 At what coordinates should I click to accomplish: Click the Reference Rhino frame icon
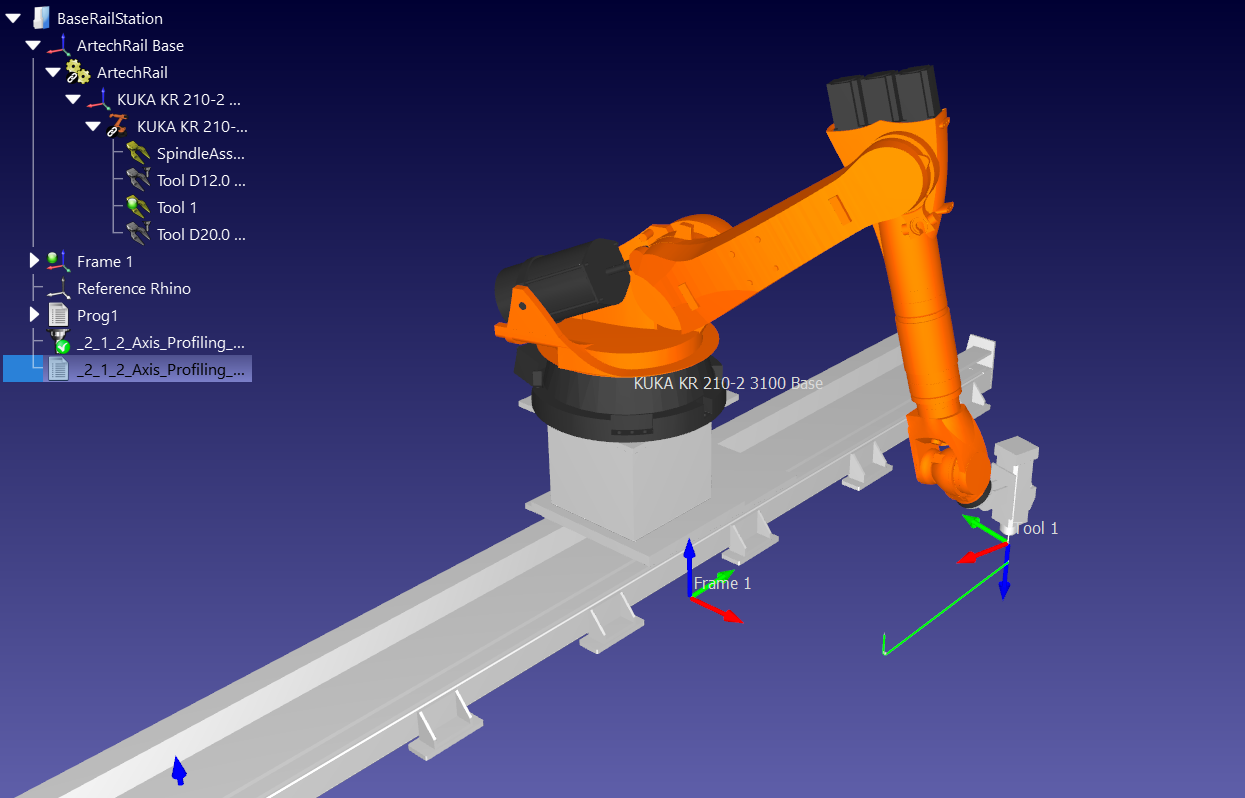[58, 288]
